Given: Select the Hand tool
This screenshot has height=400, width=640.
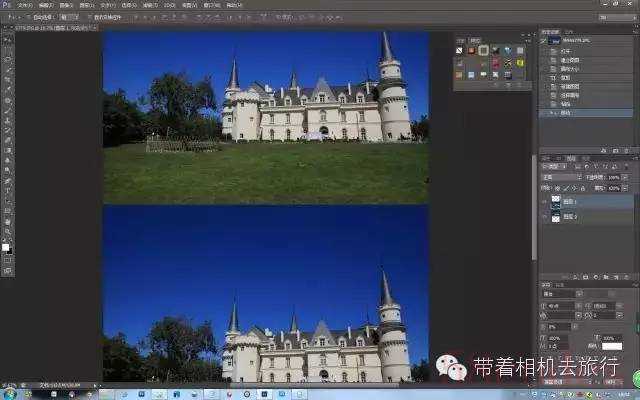Looking at the screenshot, I should tap(7, 222).
